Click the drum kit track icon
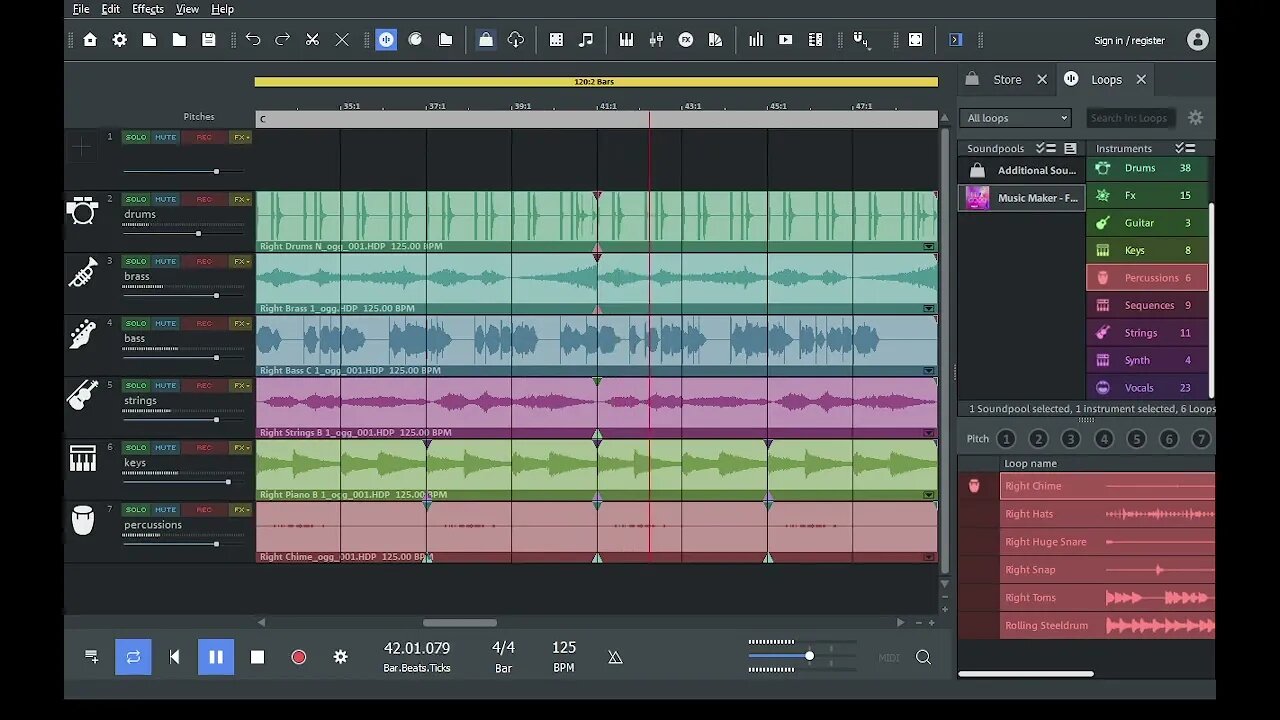 click(82, 211)
